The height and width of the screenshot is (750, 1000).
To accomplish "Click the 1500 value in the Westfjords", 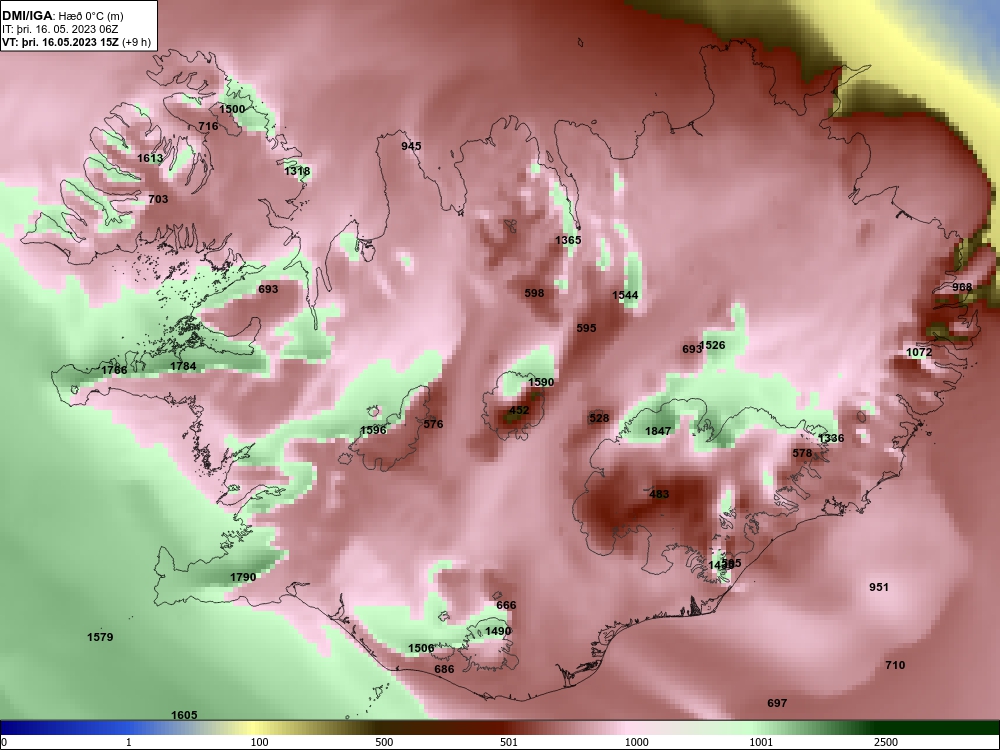I will [232, 109].
